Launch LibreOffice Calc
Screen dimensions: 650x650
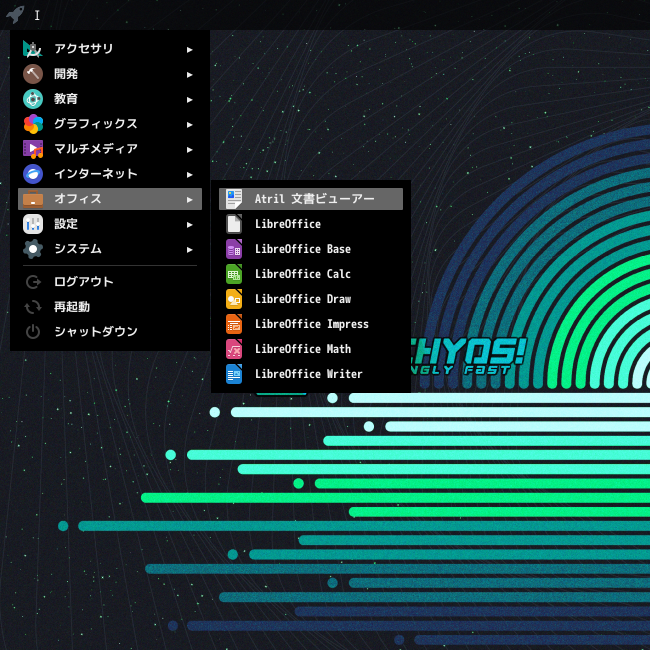point(311,274)
